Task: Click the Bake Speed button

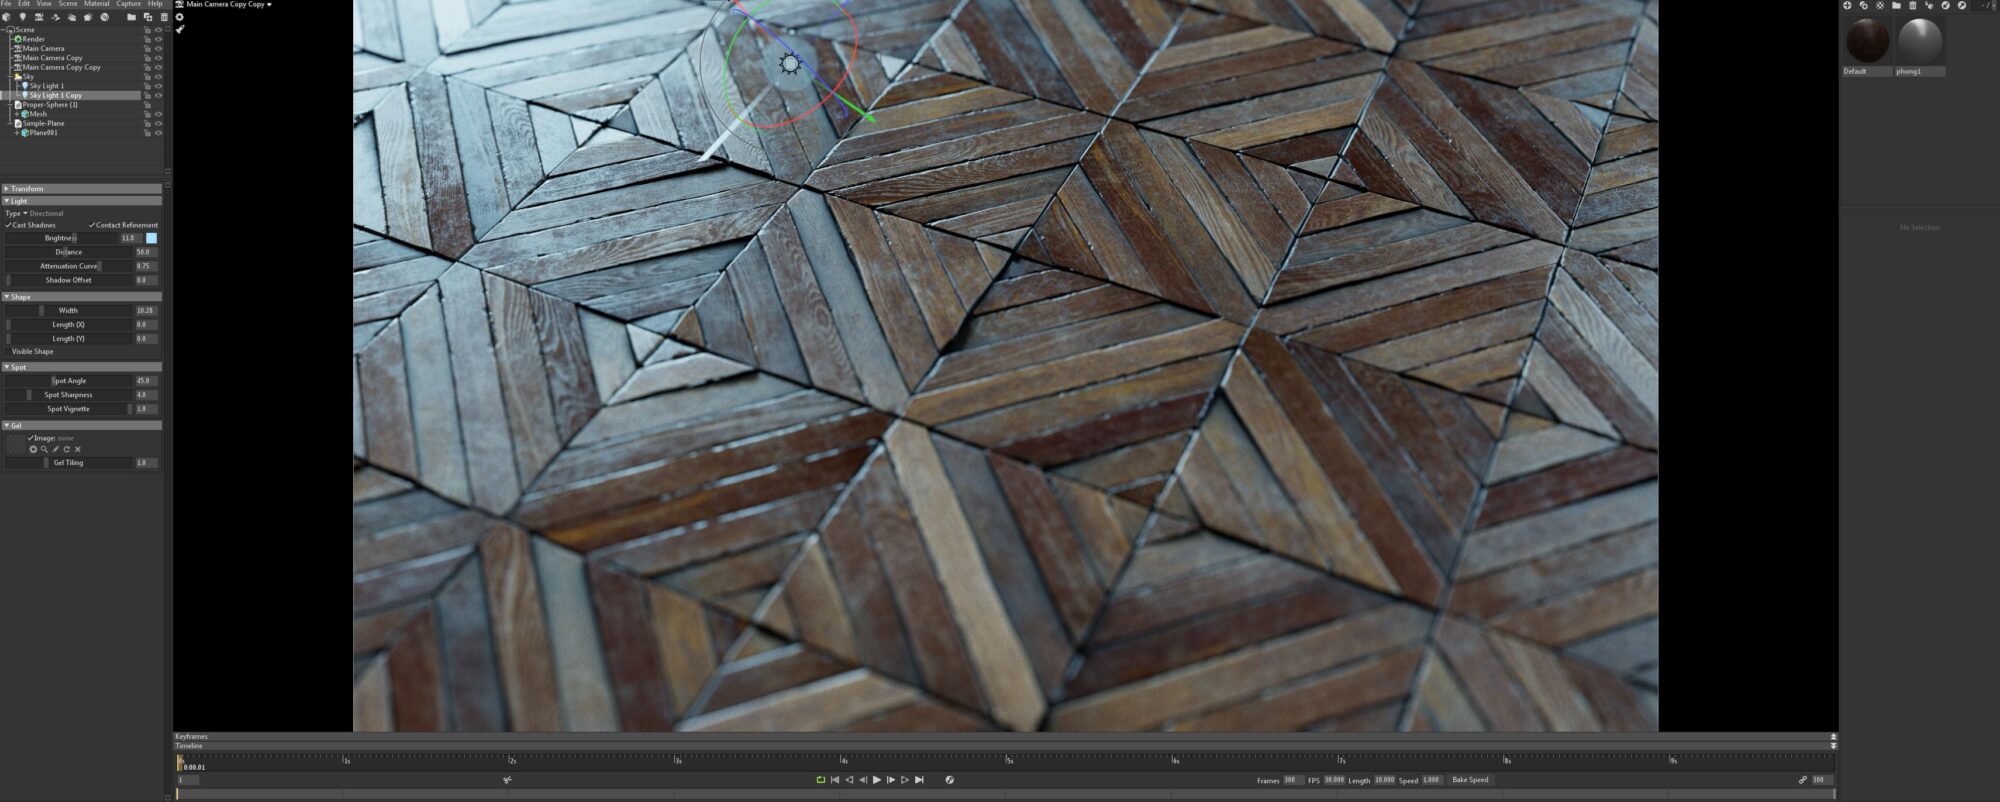Action: pyautogui.click(x=1470, y=780)
